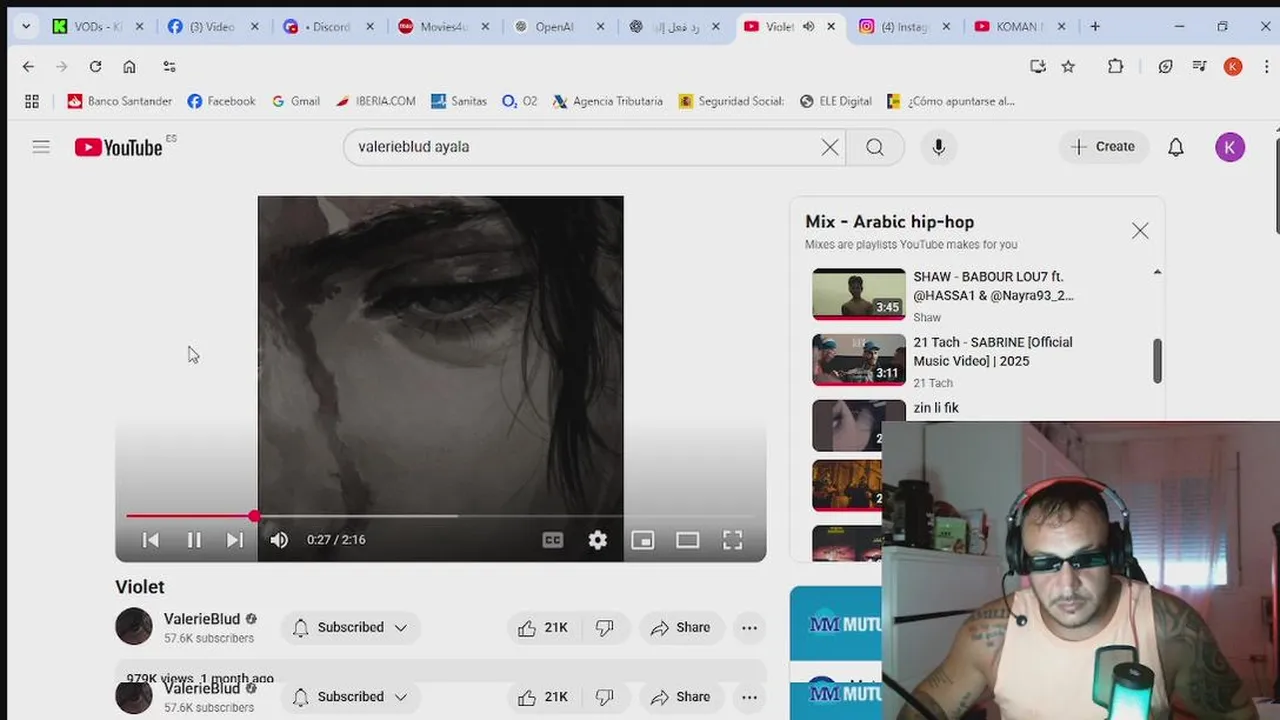1280x720 pixels.
Task: Go to the YouTube home logo
Action: 118,147
